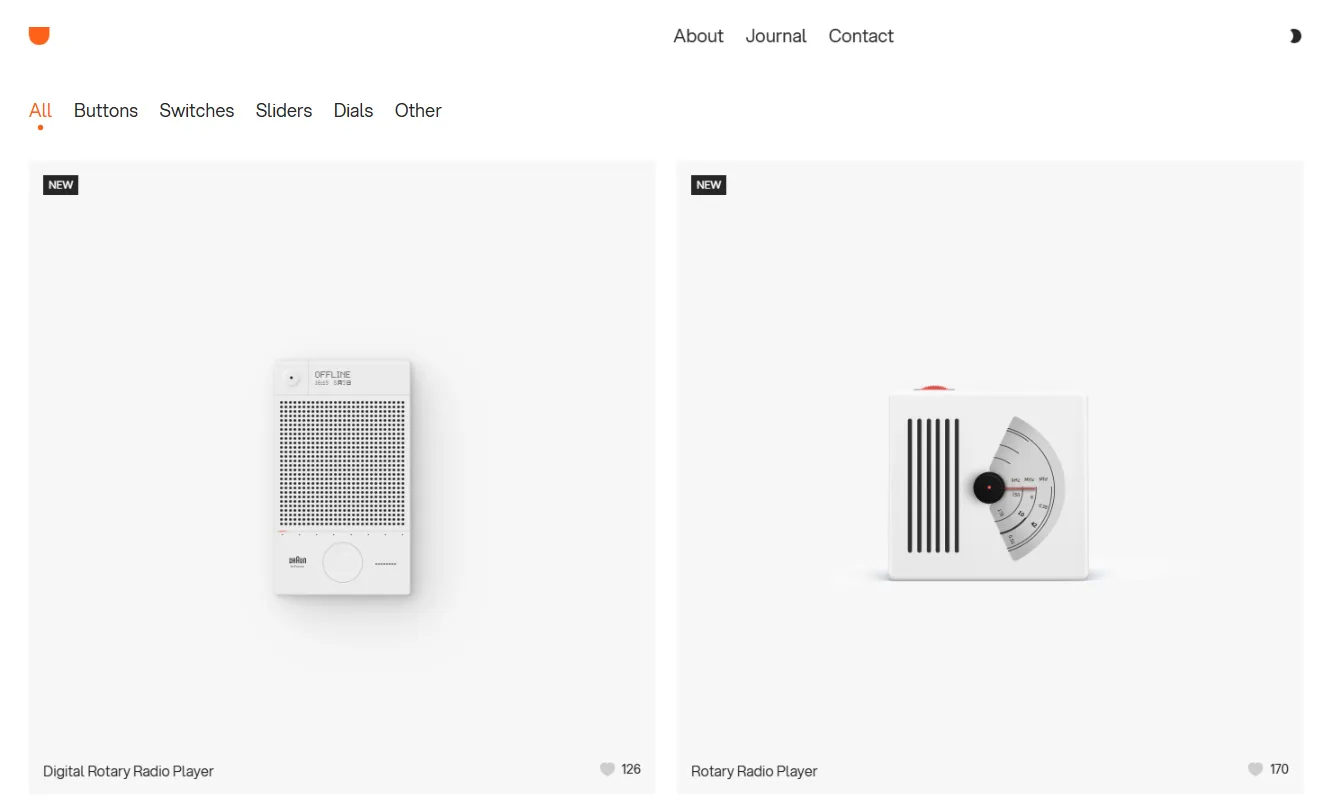1332x810 pixels.
Task: Filter components by Switches
Action: (197, 111)
